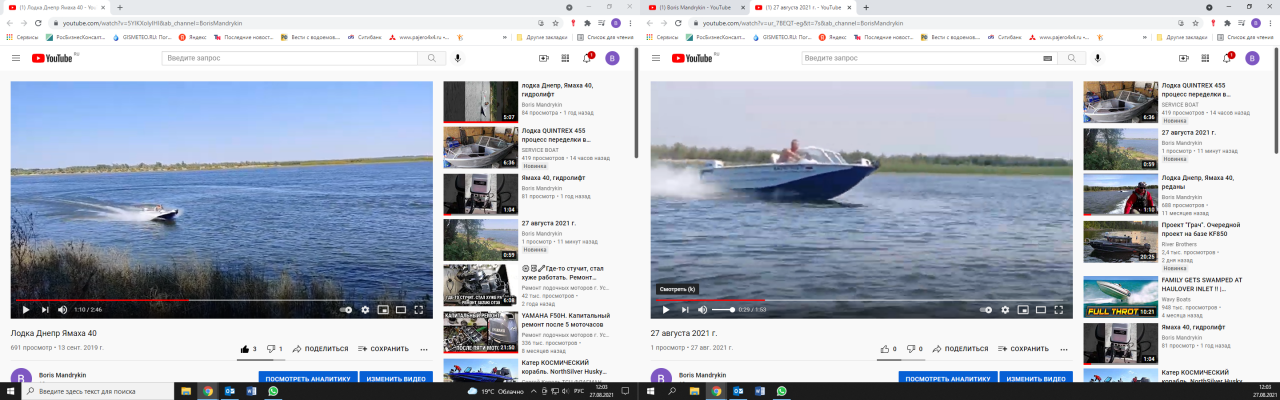Expand bookmarks overflow chevron in "Лодка Днепр" window
This screenshot has height=400, width=1280.
click(505, 37)
